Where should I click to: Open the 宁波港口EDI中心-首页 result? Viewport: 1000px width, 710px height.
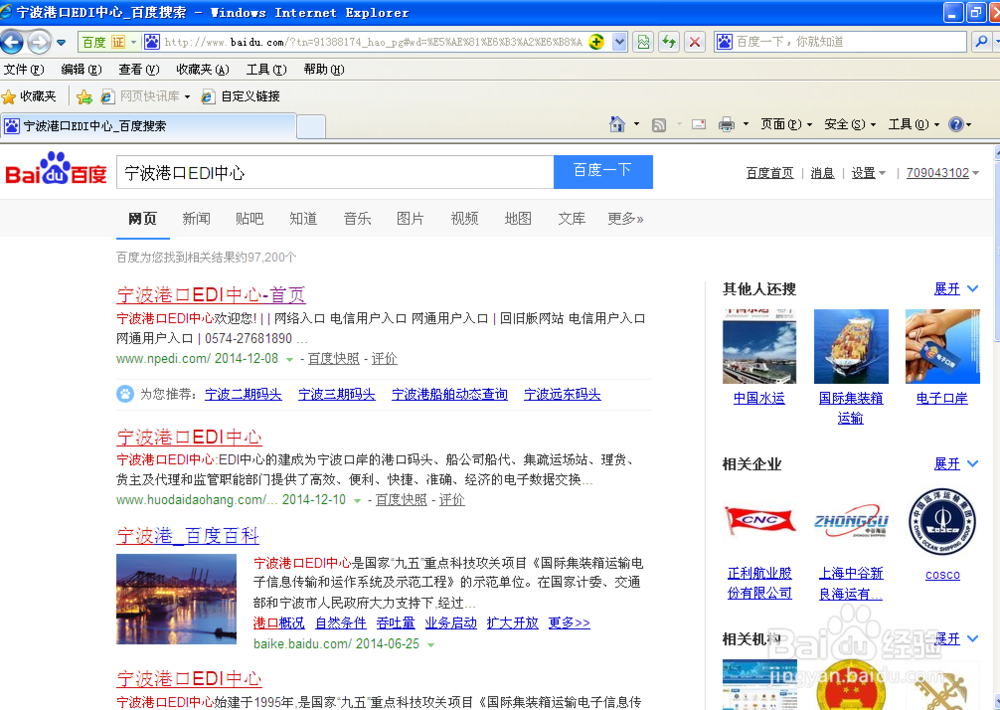(211, 295)
